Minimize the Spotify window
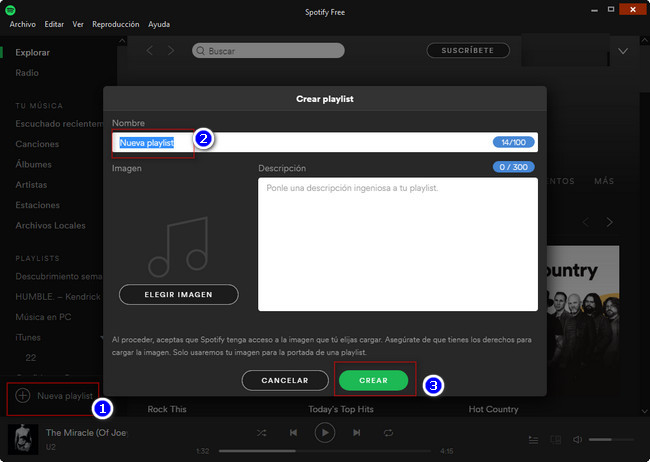 tap(594, 10)
